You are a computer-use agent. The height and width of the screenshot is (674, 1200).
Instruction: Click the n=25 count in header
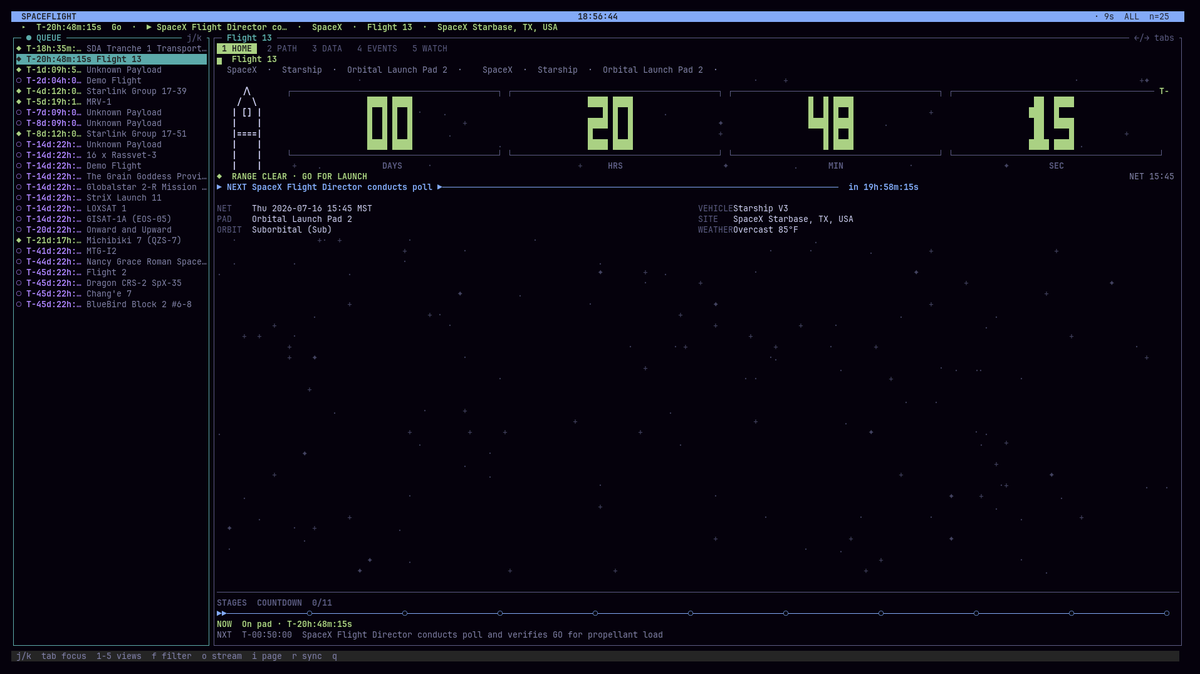pos(1158,17)
